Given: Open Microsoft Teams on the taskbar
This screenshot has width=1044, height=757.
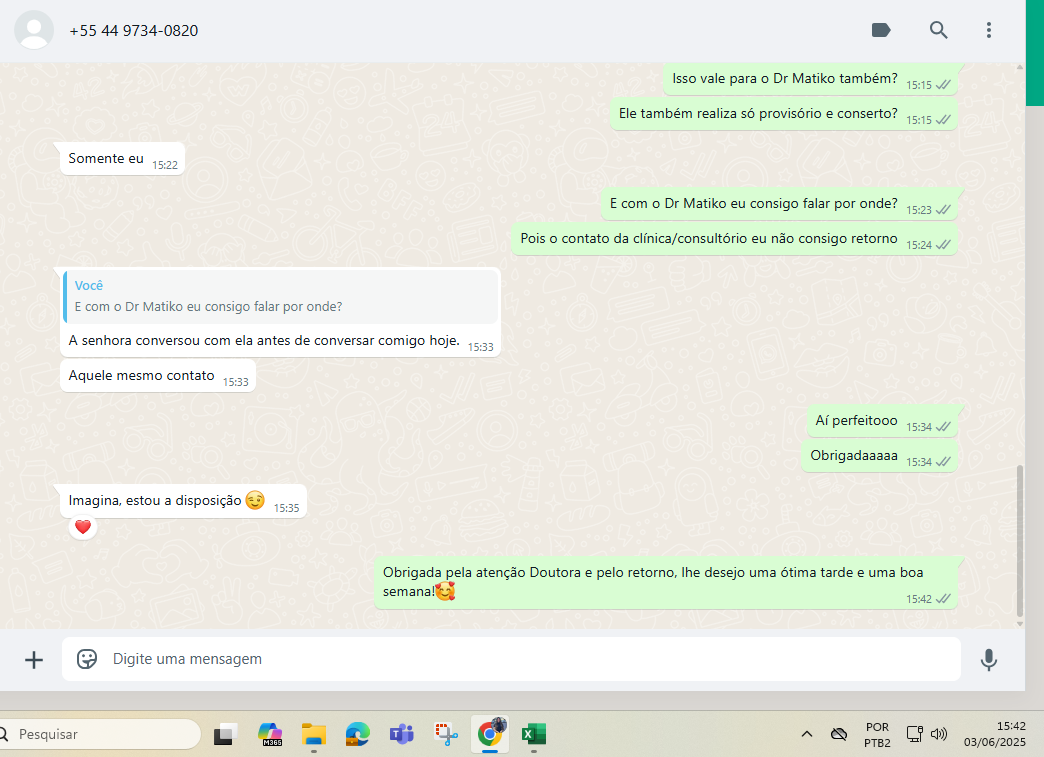Looking at the screenshot, I should pyautogui.click(x=401, y=734).
